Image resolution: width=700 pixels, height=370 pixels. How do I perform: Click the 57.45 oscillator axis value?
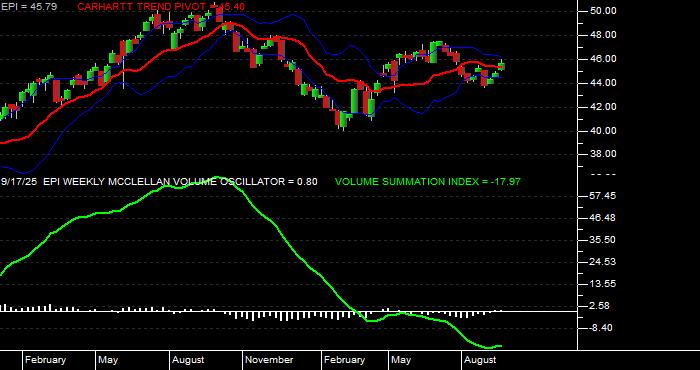click(603, 196)
